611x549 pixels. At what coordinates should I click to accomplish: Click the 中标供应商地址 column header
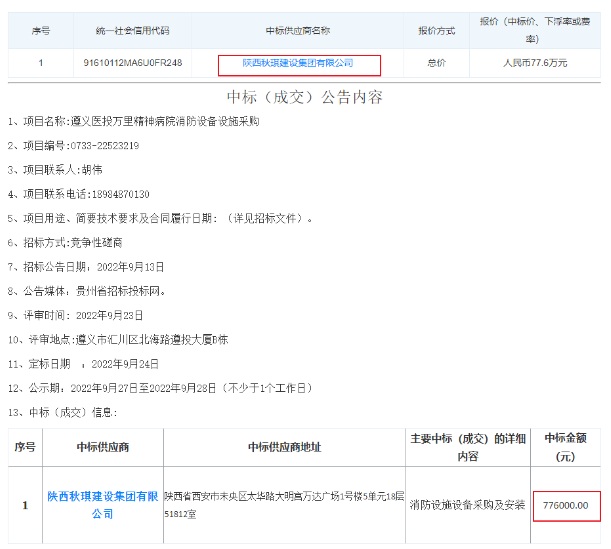[284, 446]
